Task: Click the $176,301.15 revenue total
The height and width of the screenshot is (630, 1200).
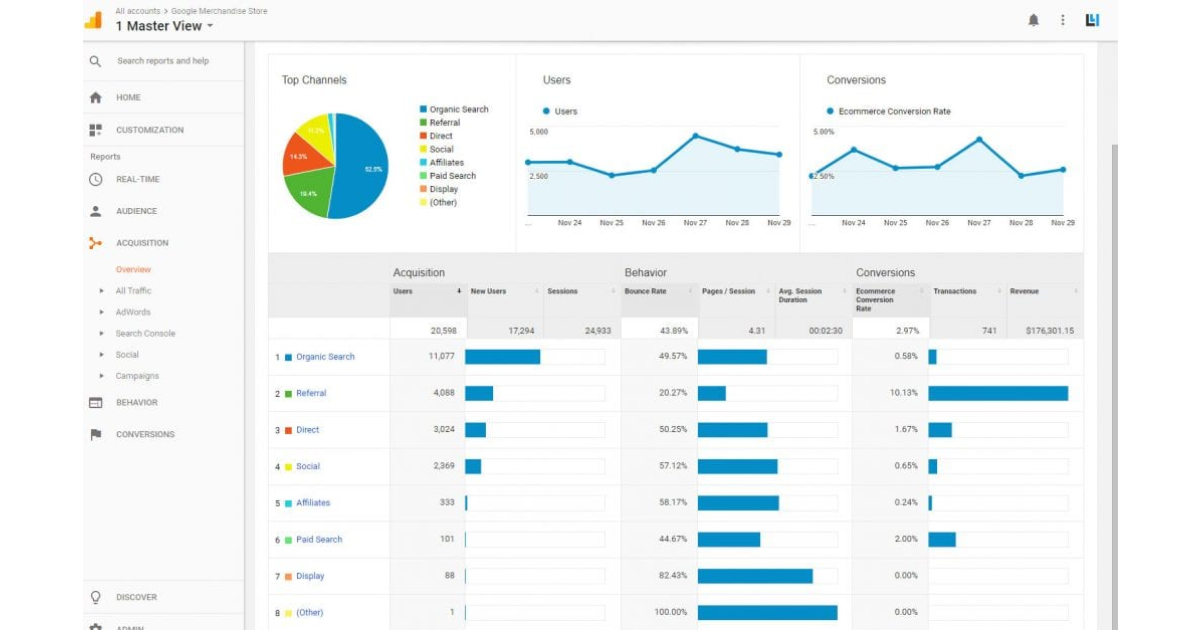Action: coord(1049,330)
